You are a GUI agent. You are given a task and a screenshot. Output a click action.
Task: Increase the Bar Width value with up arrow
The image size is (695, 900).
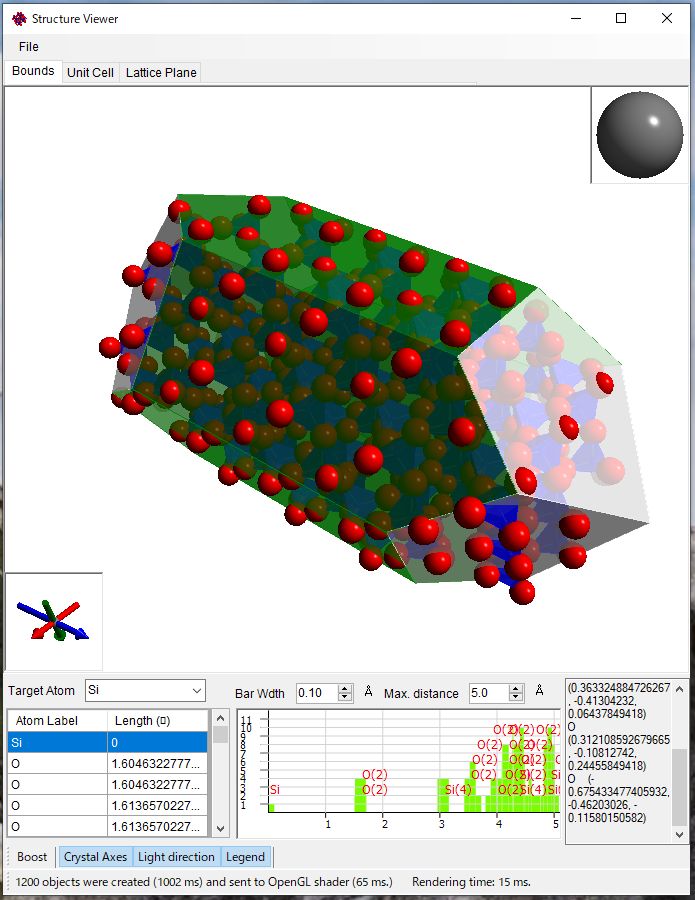[345, 688]
